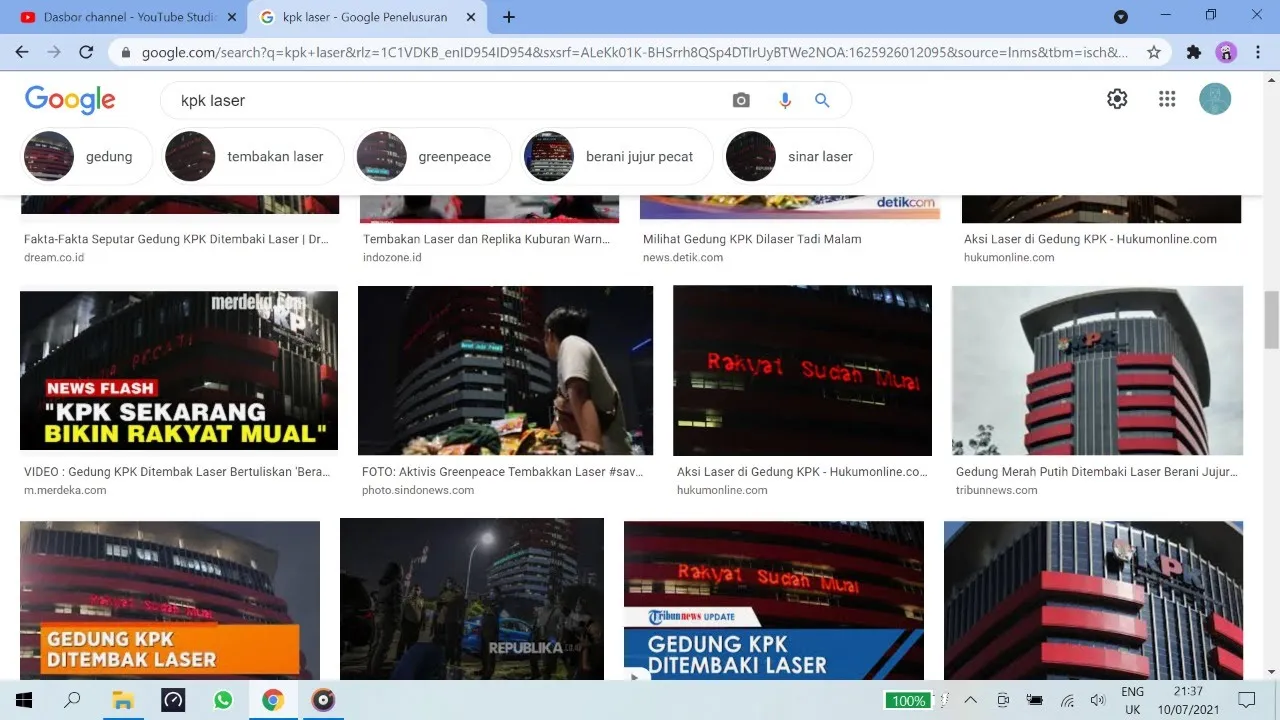Open volume control in tray
The height and width of the screenshot is (720, 1280).
[1098, 700]
